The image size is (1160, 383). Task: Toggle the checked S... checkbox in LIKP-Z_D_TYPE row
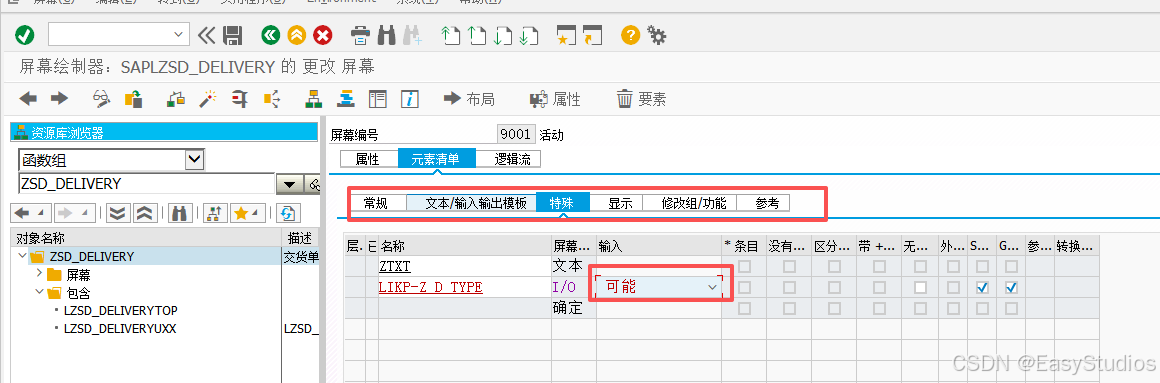point(982,287)
